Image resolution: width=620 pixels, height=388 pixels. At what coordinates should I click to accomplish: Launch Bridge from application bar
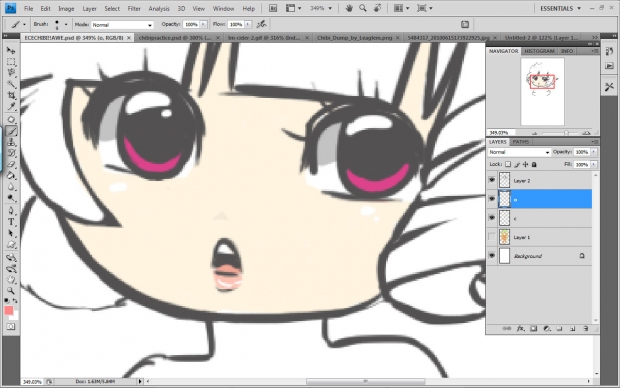pyautogui.click(x=273, y=8)
